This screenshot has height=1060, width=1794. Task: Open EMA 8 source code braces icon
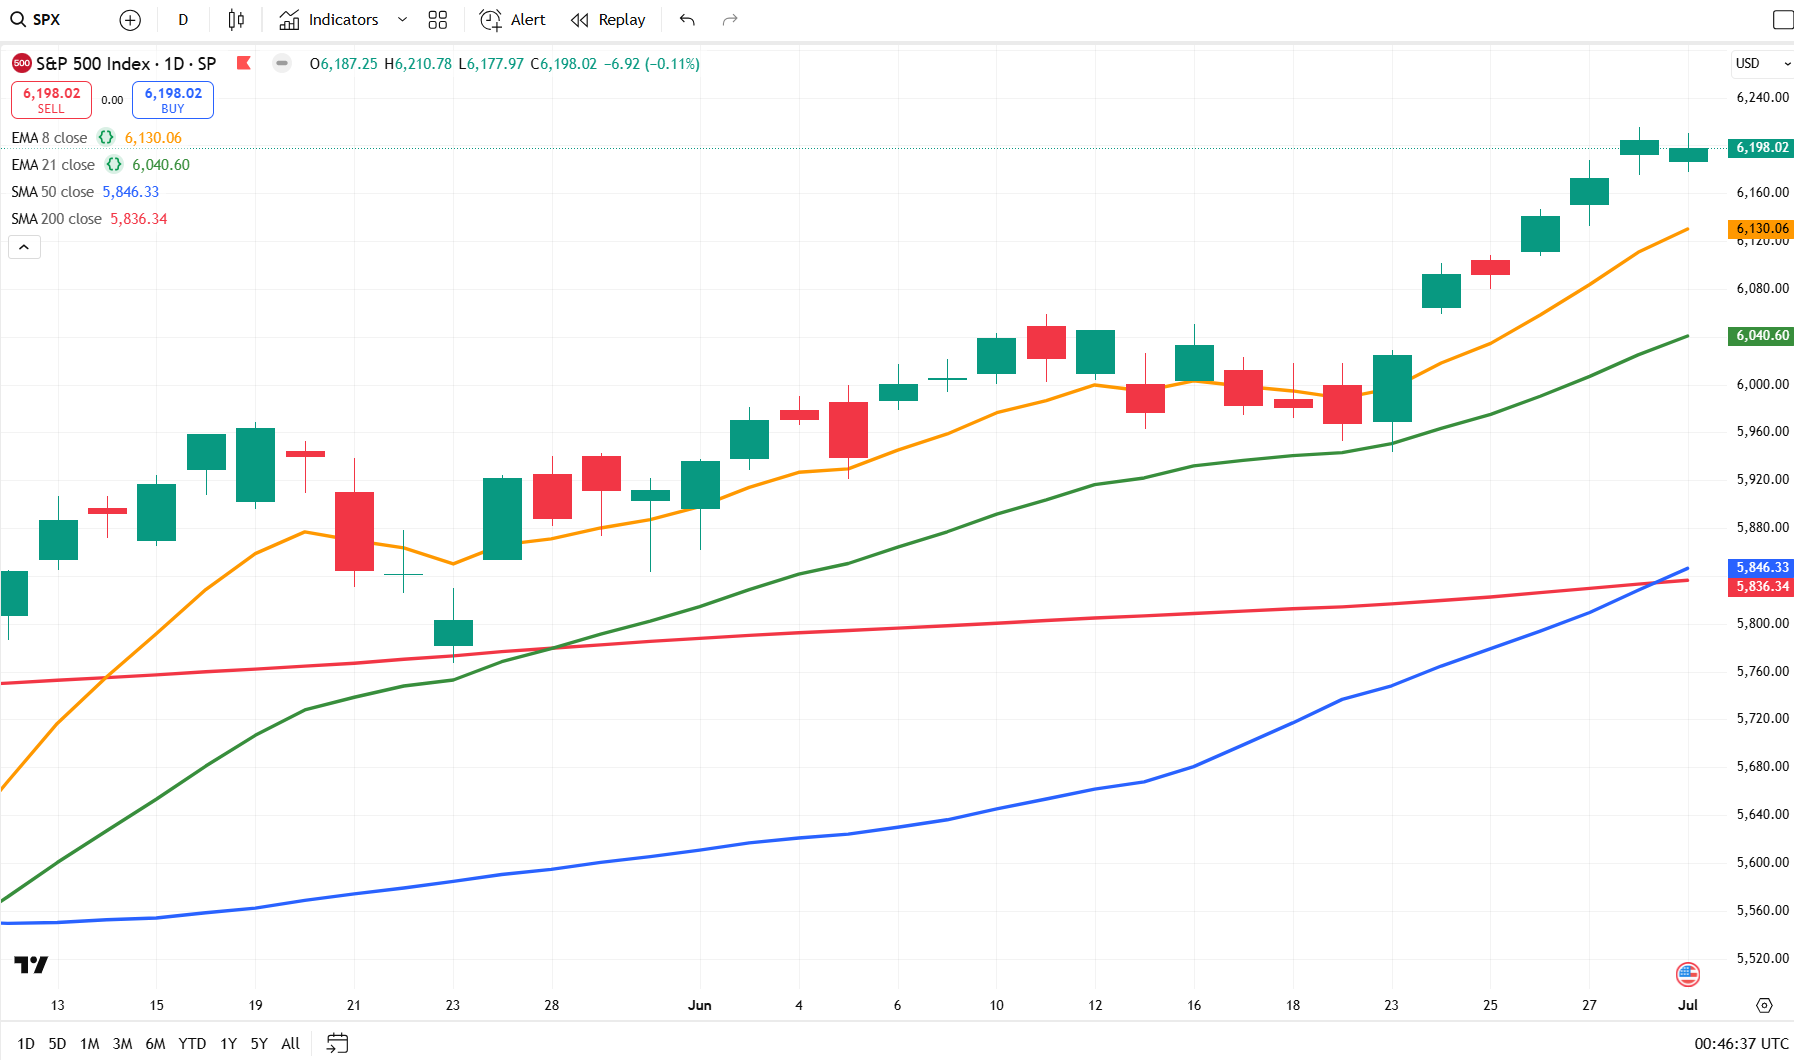click(106, 138)
